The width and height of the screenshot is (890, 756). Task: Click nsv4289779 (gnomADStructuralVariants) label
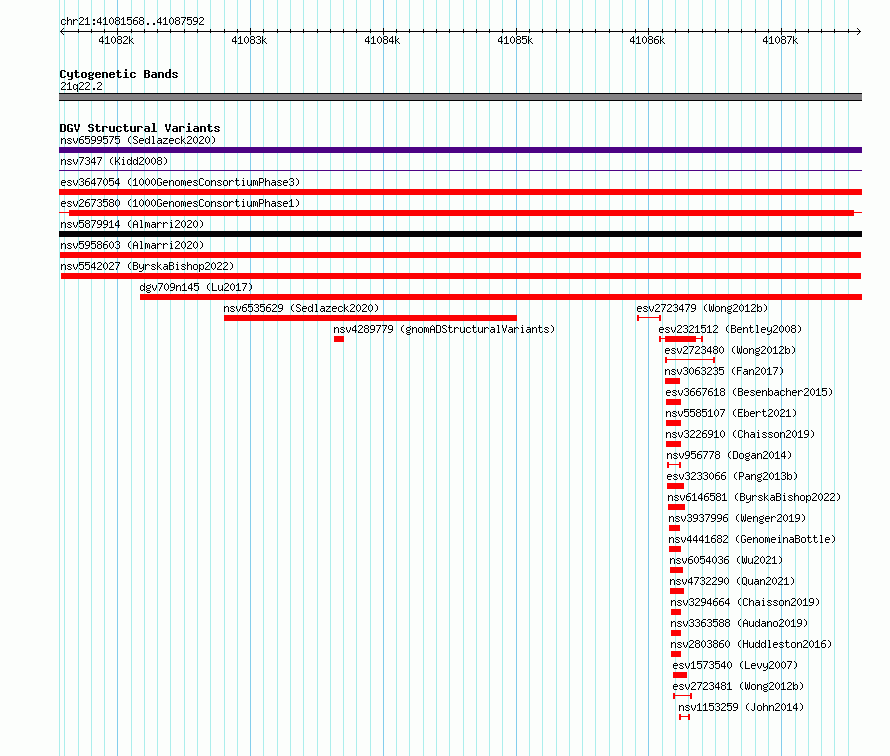tap(444, 329)
